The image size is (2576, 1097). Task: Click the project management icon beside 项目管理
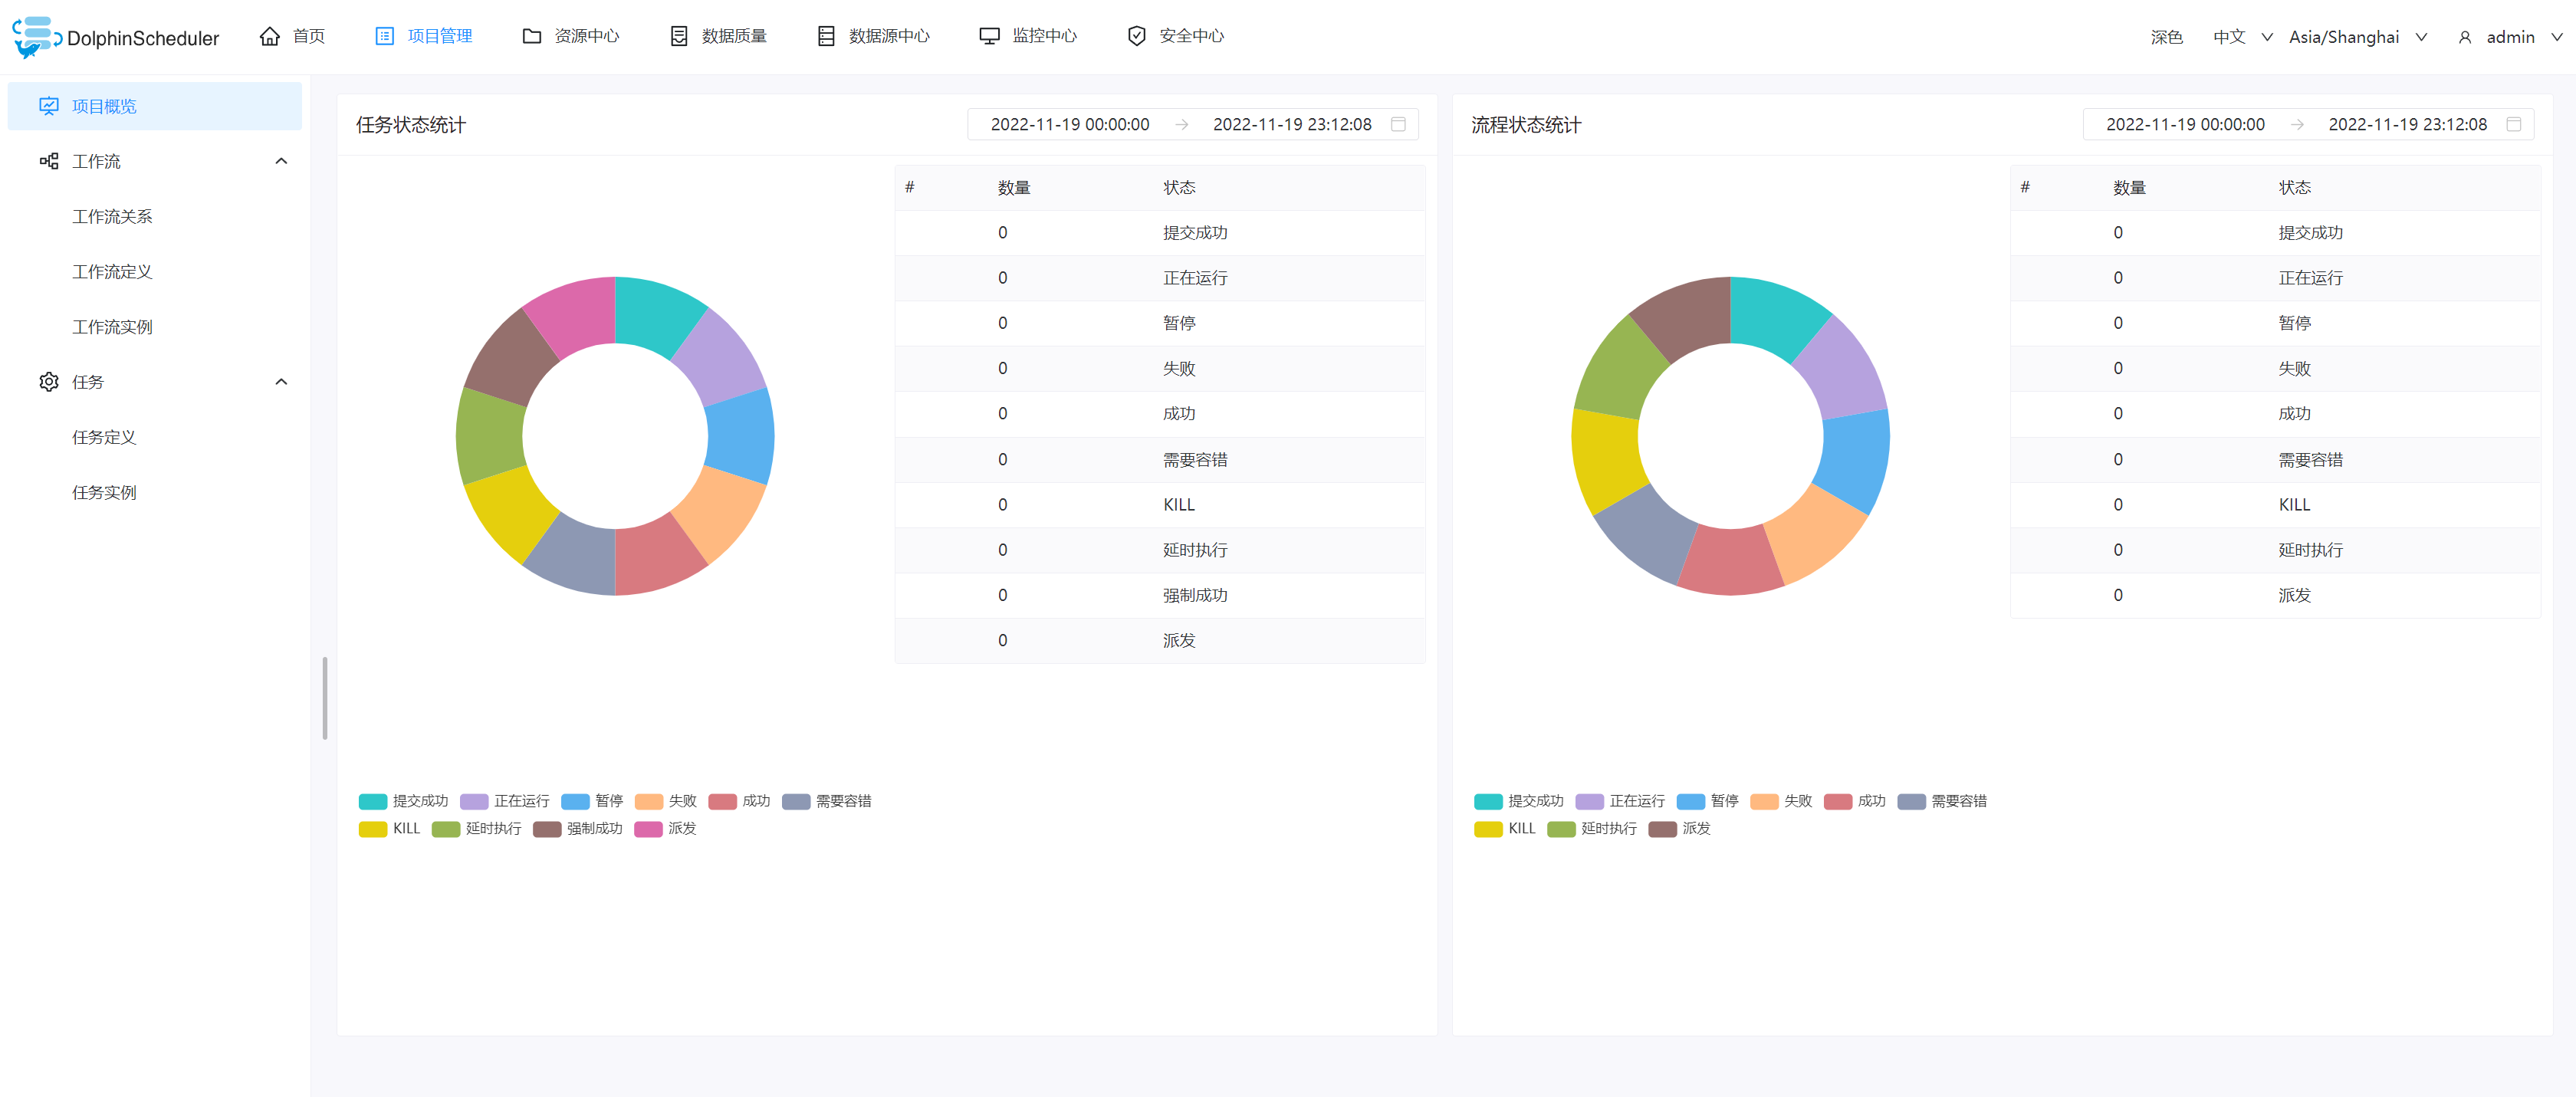384,36
